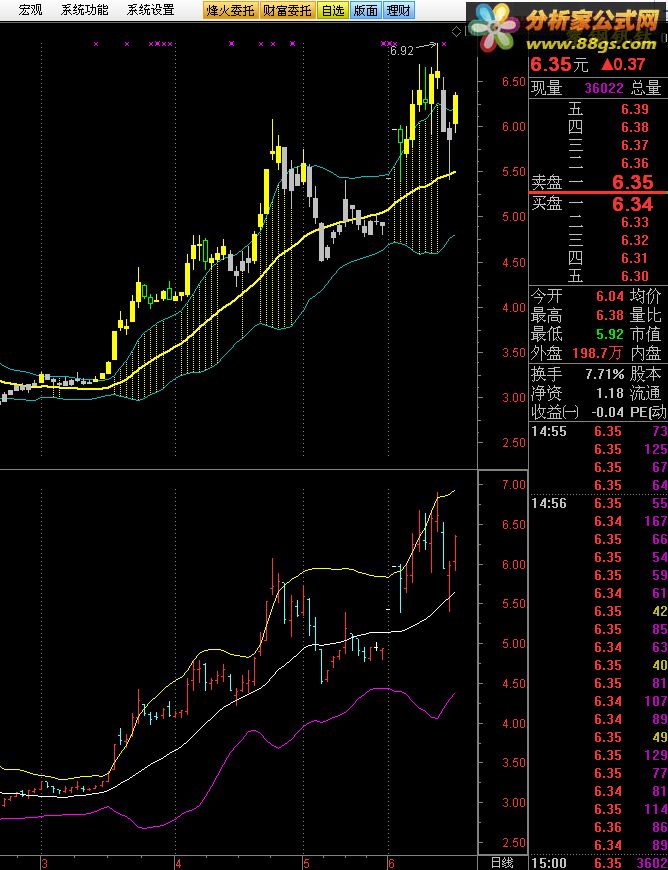Click month marker 4 on time axis
The width and height of the screenshot is (668, 870).
coord(178,864)
